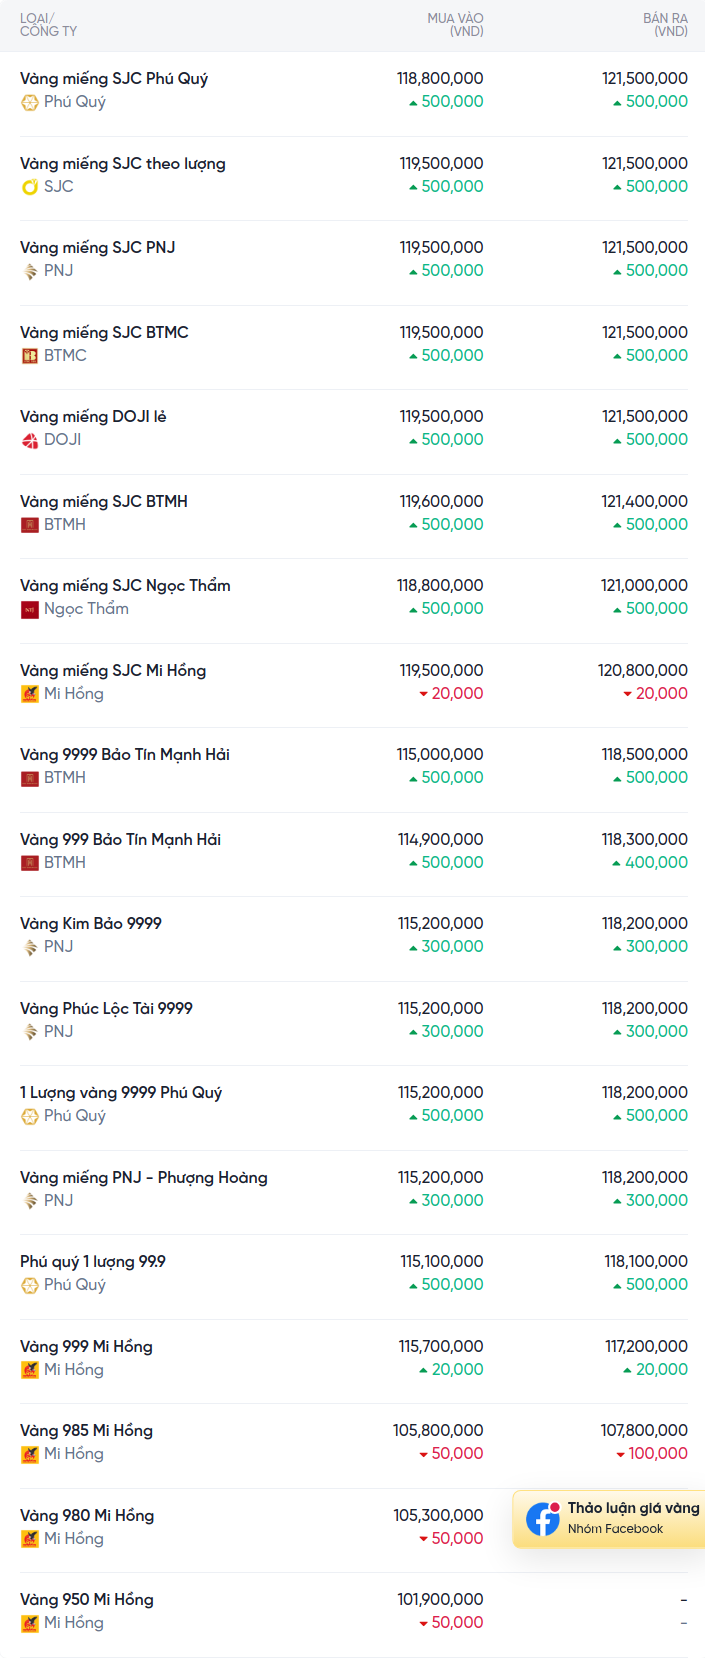The height and width of the screenshot is (1658, 705).
Task: Open Thảo luận giá vàng Facebook group
Action: [x=609, y=1518]
